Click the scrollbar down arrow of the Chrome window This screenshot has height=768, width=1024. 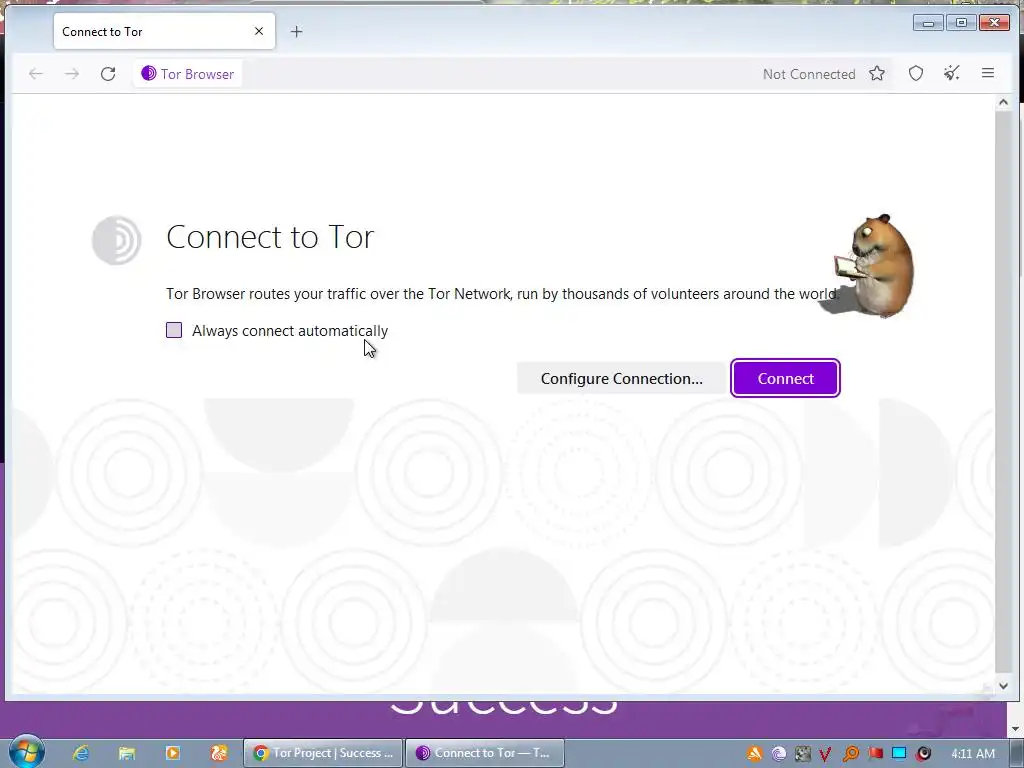click(x=1016, y=728)
